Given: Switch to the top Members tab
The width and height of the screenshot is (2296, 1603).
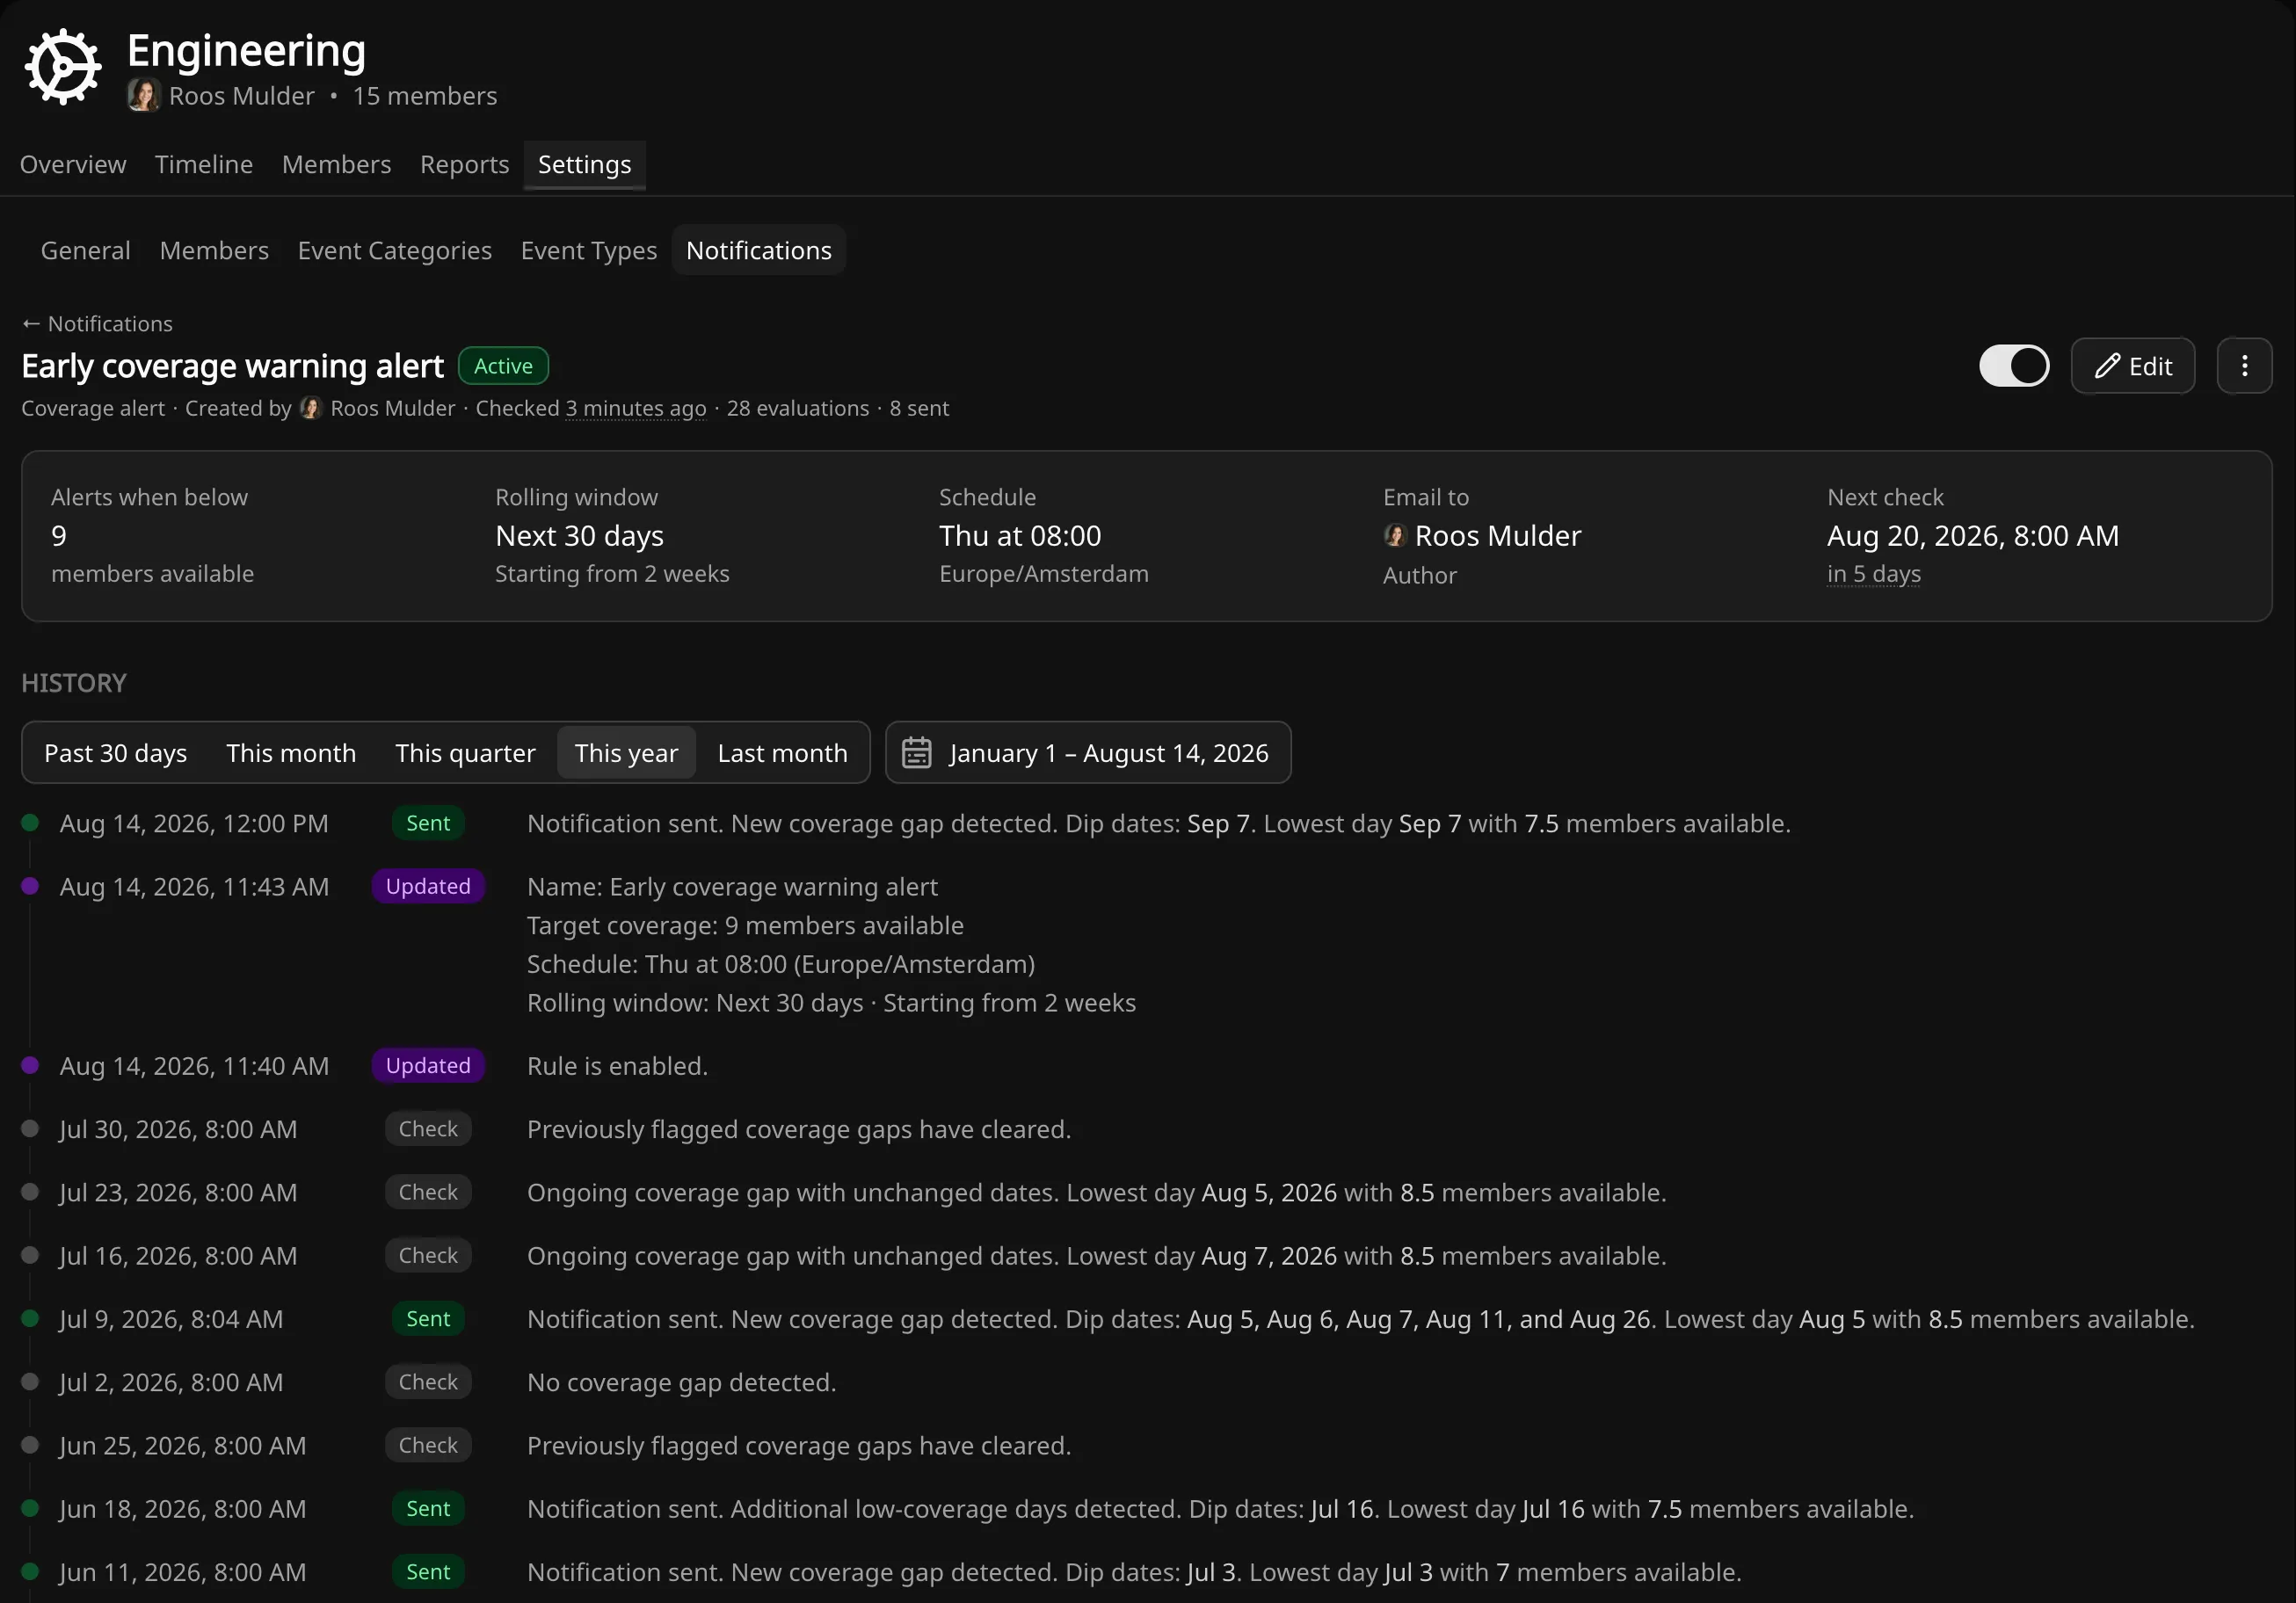Looking at the screenshot, I should pyautogui.click(x=336, y=164).
